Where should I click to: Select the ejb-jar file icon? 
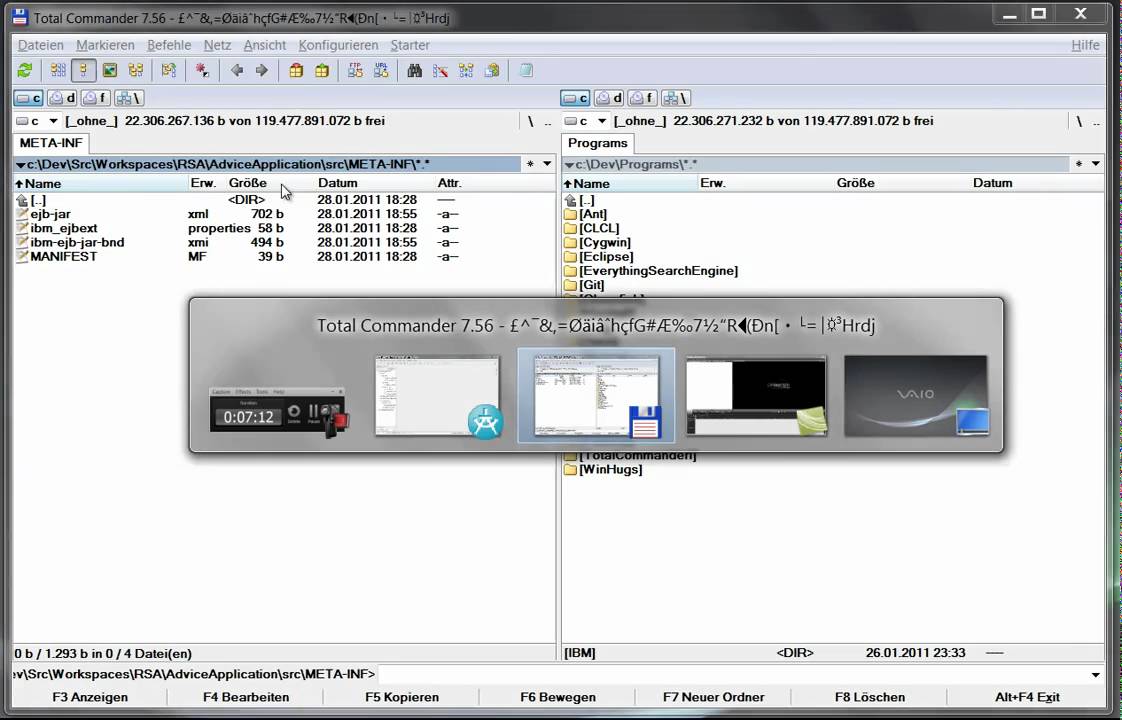coord(22,214)
